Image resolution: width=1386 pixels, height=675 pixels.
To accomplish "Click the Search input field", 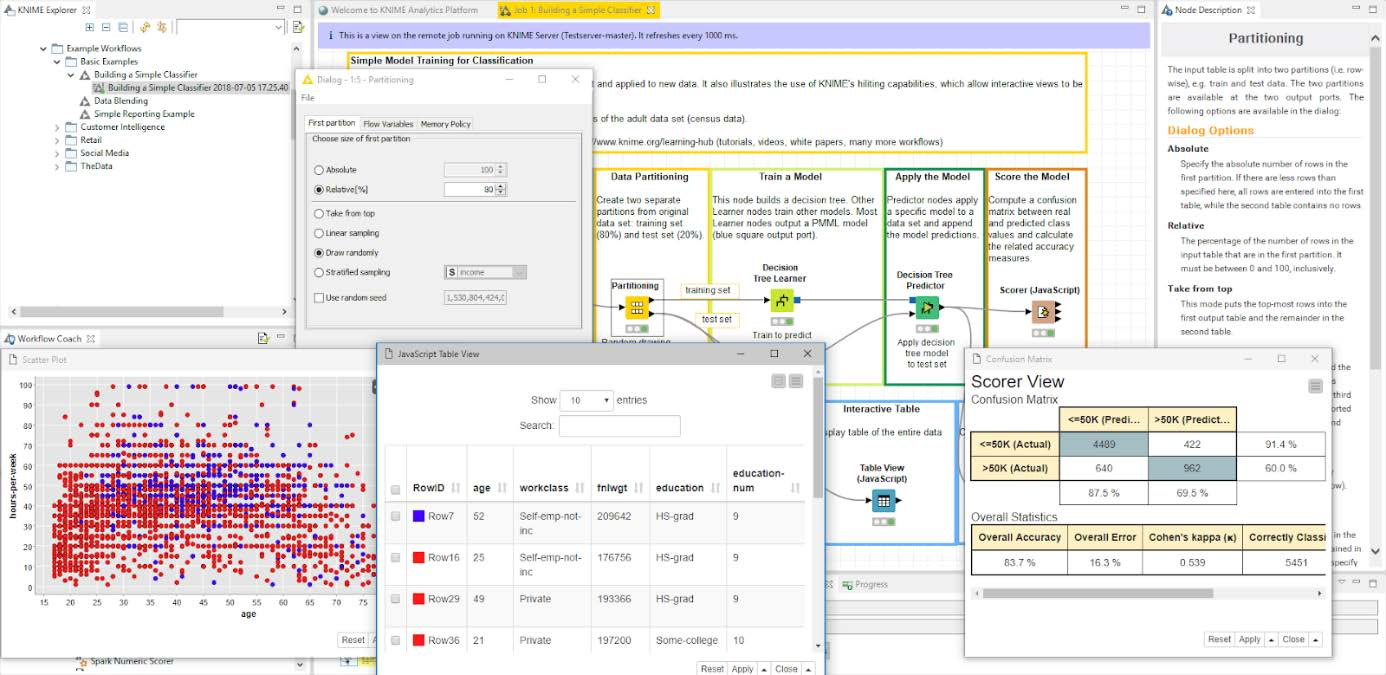I will click(x=619, y=426).
